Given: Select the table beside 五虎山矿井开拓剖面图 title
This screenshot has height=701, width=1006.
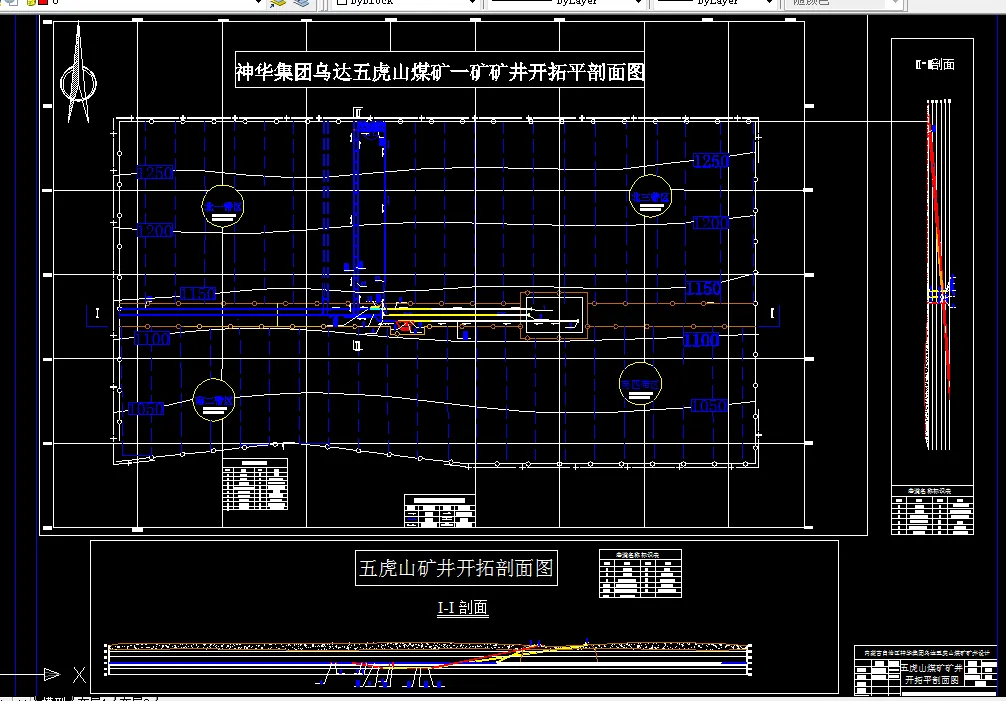Looking at the screenshot, I should 640,573.
